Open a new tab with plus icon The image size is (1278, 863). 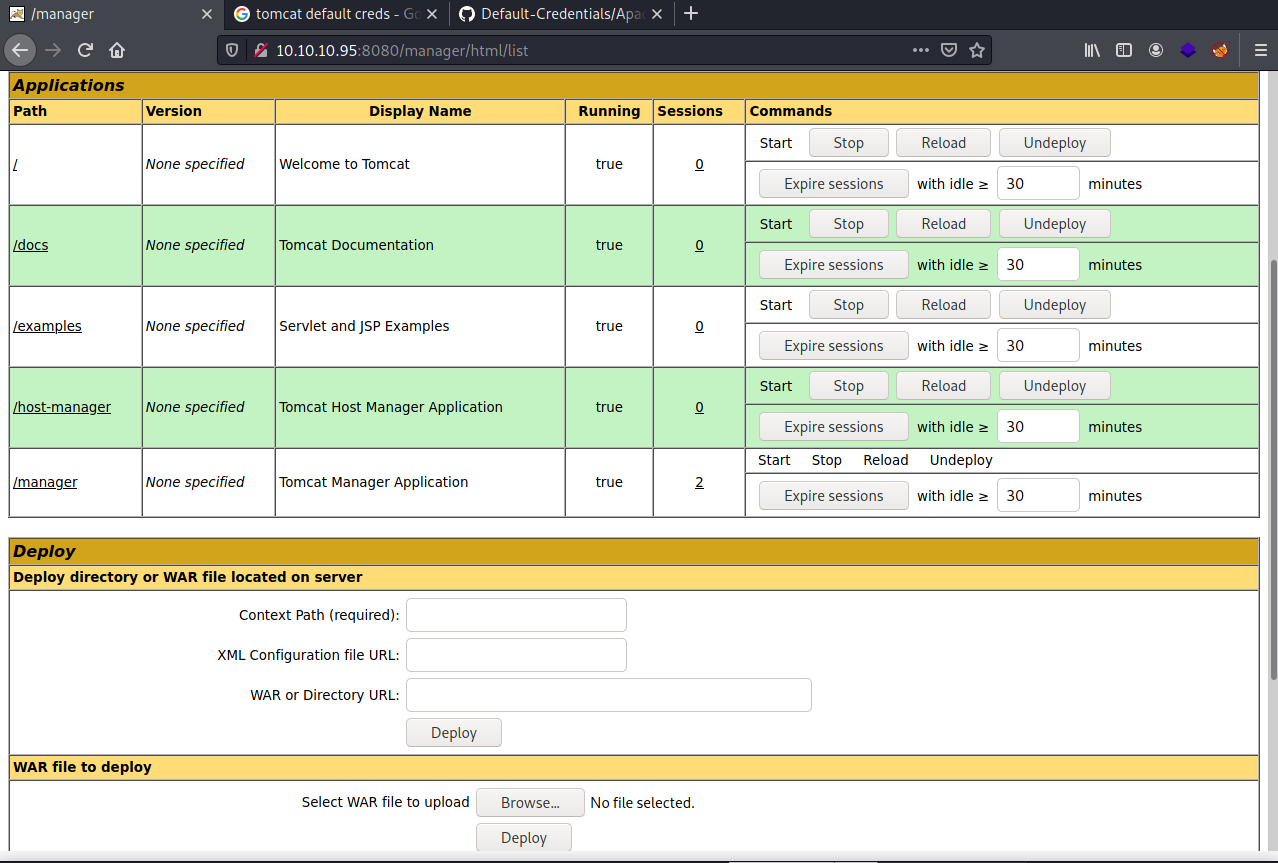(x=690, y=14)
